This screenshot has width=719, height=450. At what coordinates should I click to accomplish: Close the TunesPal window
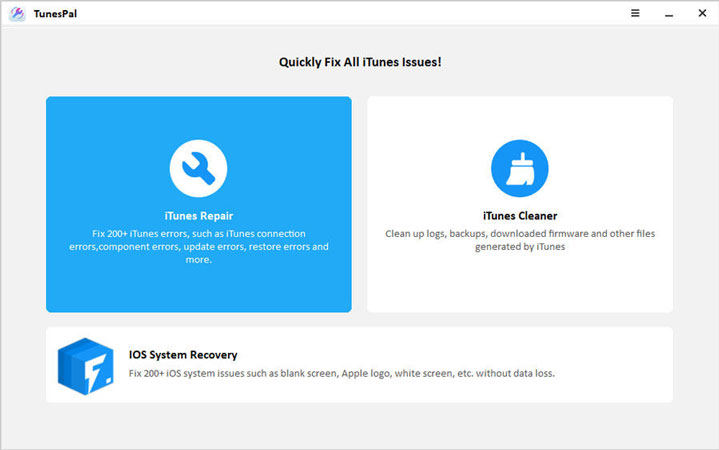click(702, 13)
